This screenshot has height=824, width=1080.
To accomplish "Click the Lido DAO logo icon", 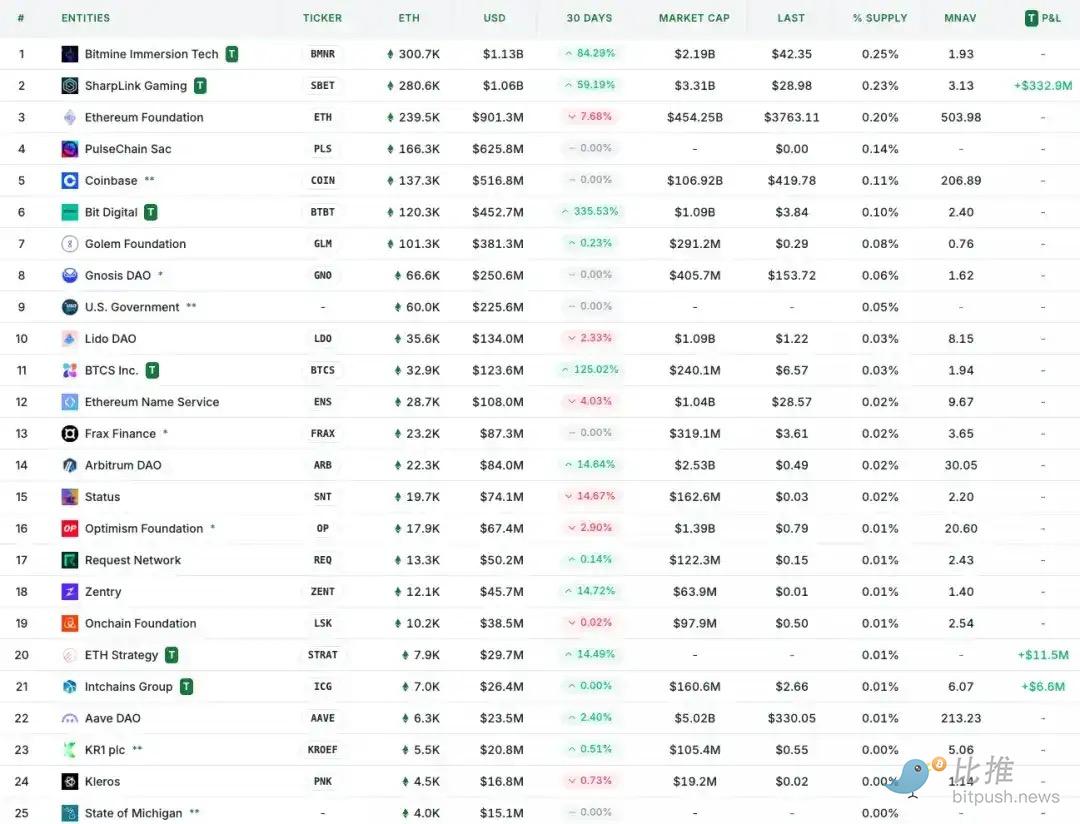I will pyautogui.click(x=70, y=339).
